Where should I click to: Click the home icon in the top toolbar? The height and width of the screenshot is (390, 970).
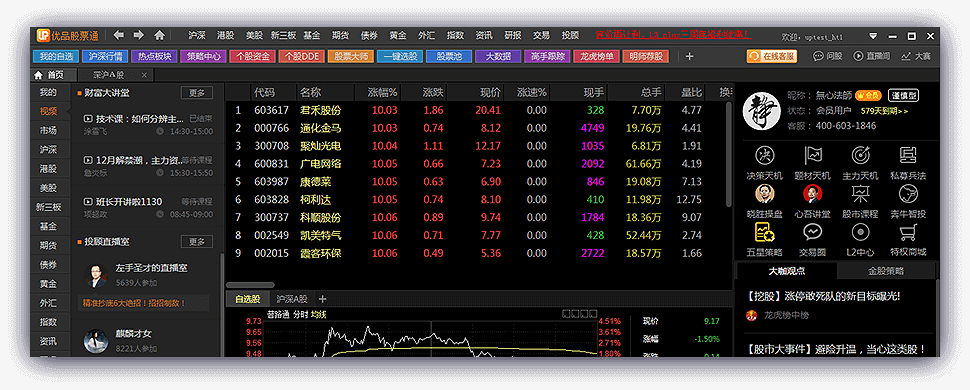(x=160, y=35)
